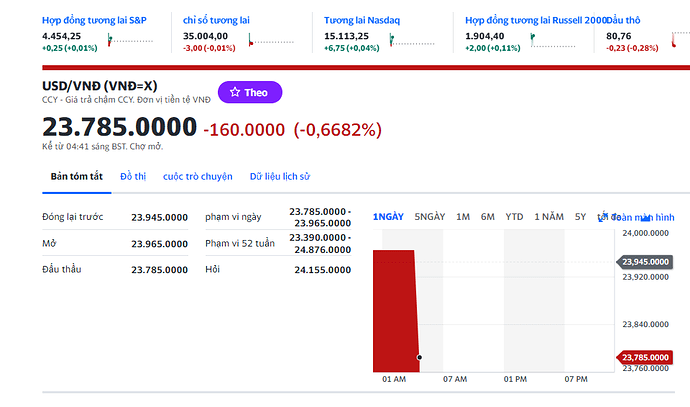Go to Dữ liệu lịch sử tab
Screen dimensions: 690x407
tap(280, 177)
